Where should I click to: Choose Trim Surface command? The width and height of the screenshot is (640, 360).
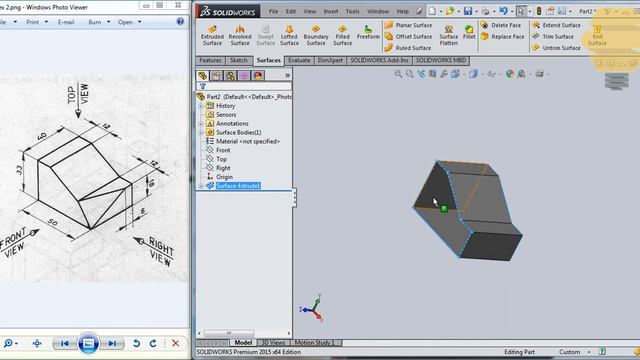[x=553, y=37]
